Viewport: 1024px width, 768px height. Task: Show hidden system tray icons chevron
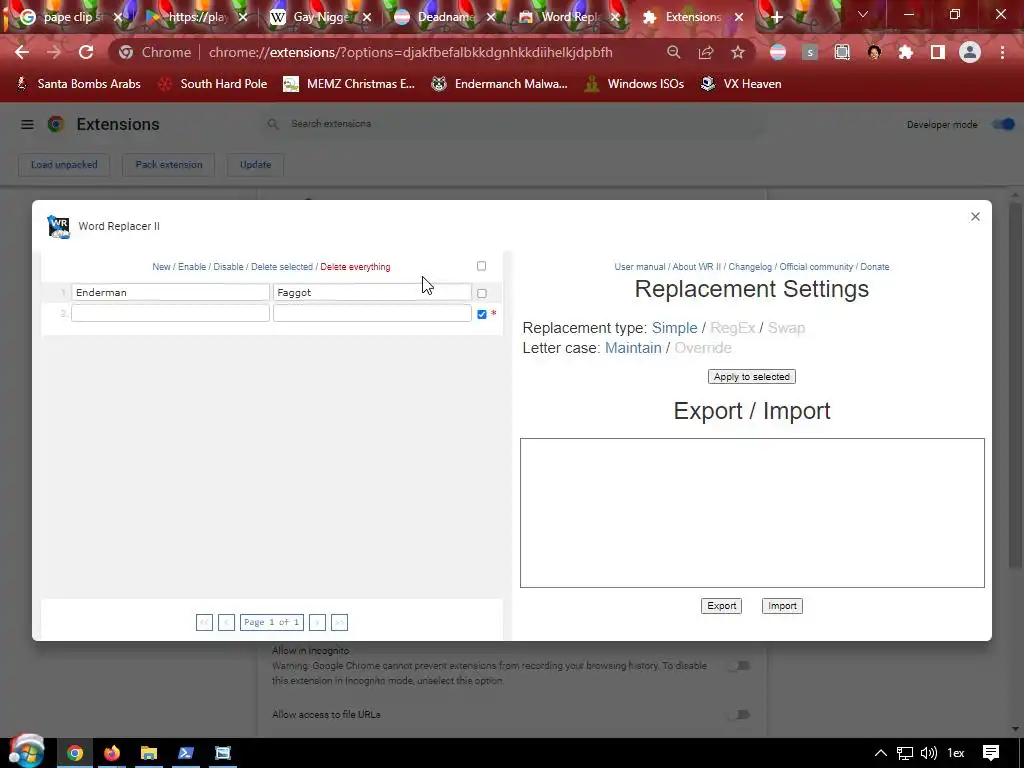[x=880, y=753]
